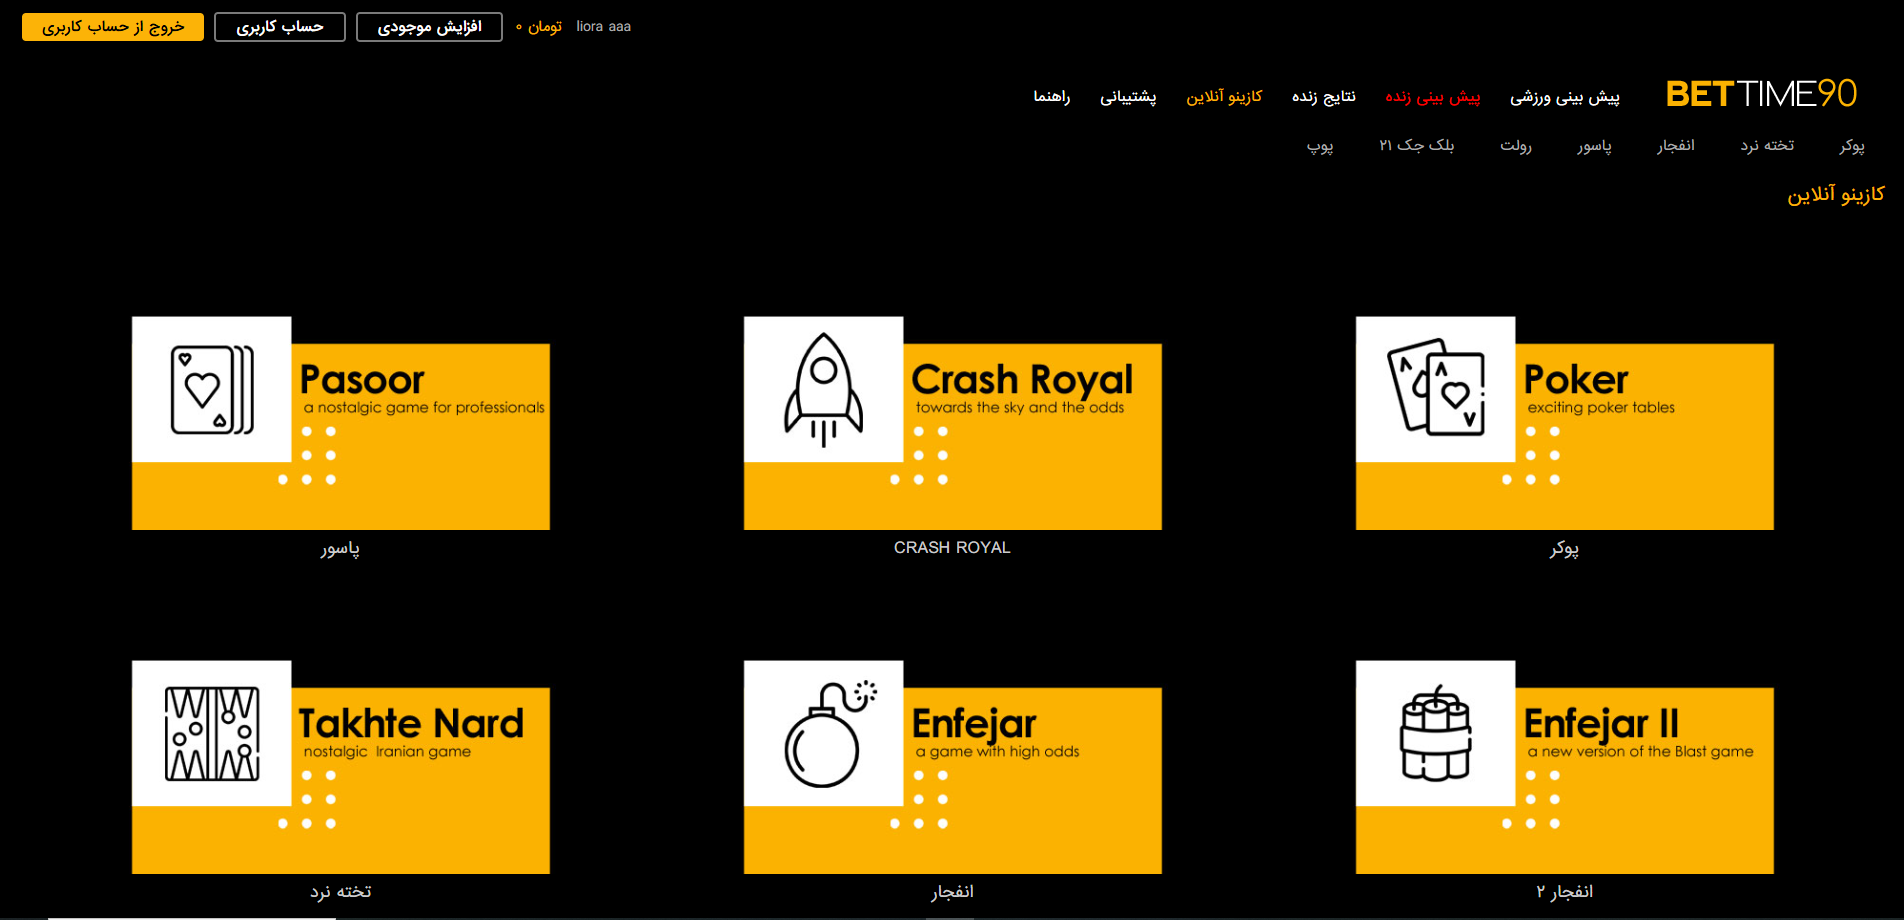Screen dimensions: 1904x920
Task: Open the پشتیبانی support menu item
Action: [1128, 97]
